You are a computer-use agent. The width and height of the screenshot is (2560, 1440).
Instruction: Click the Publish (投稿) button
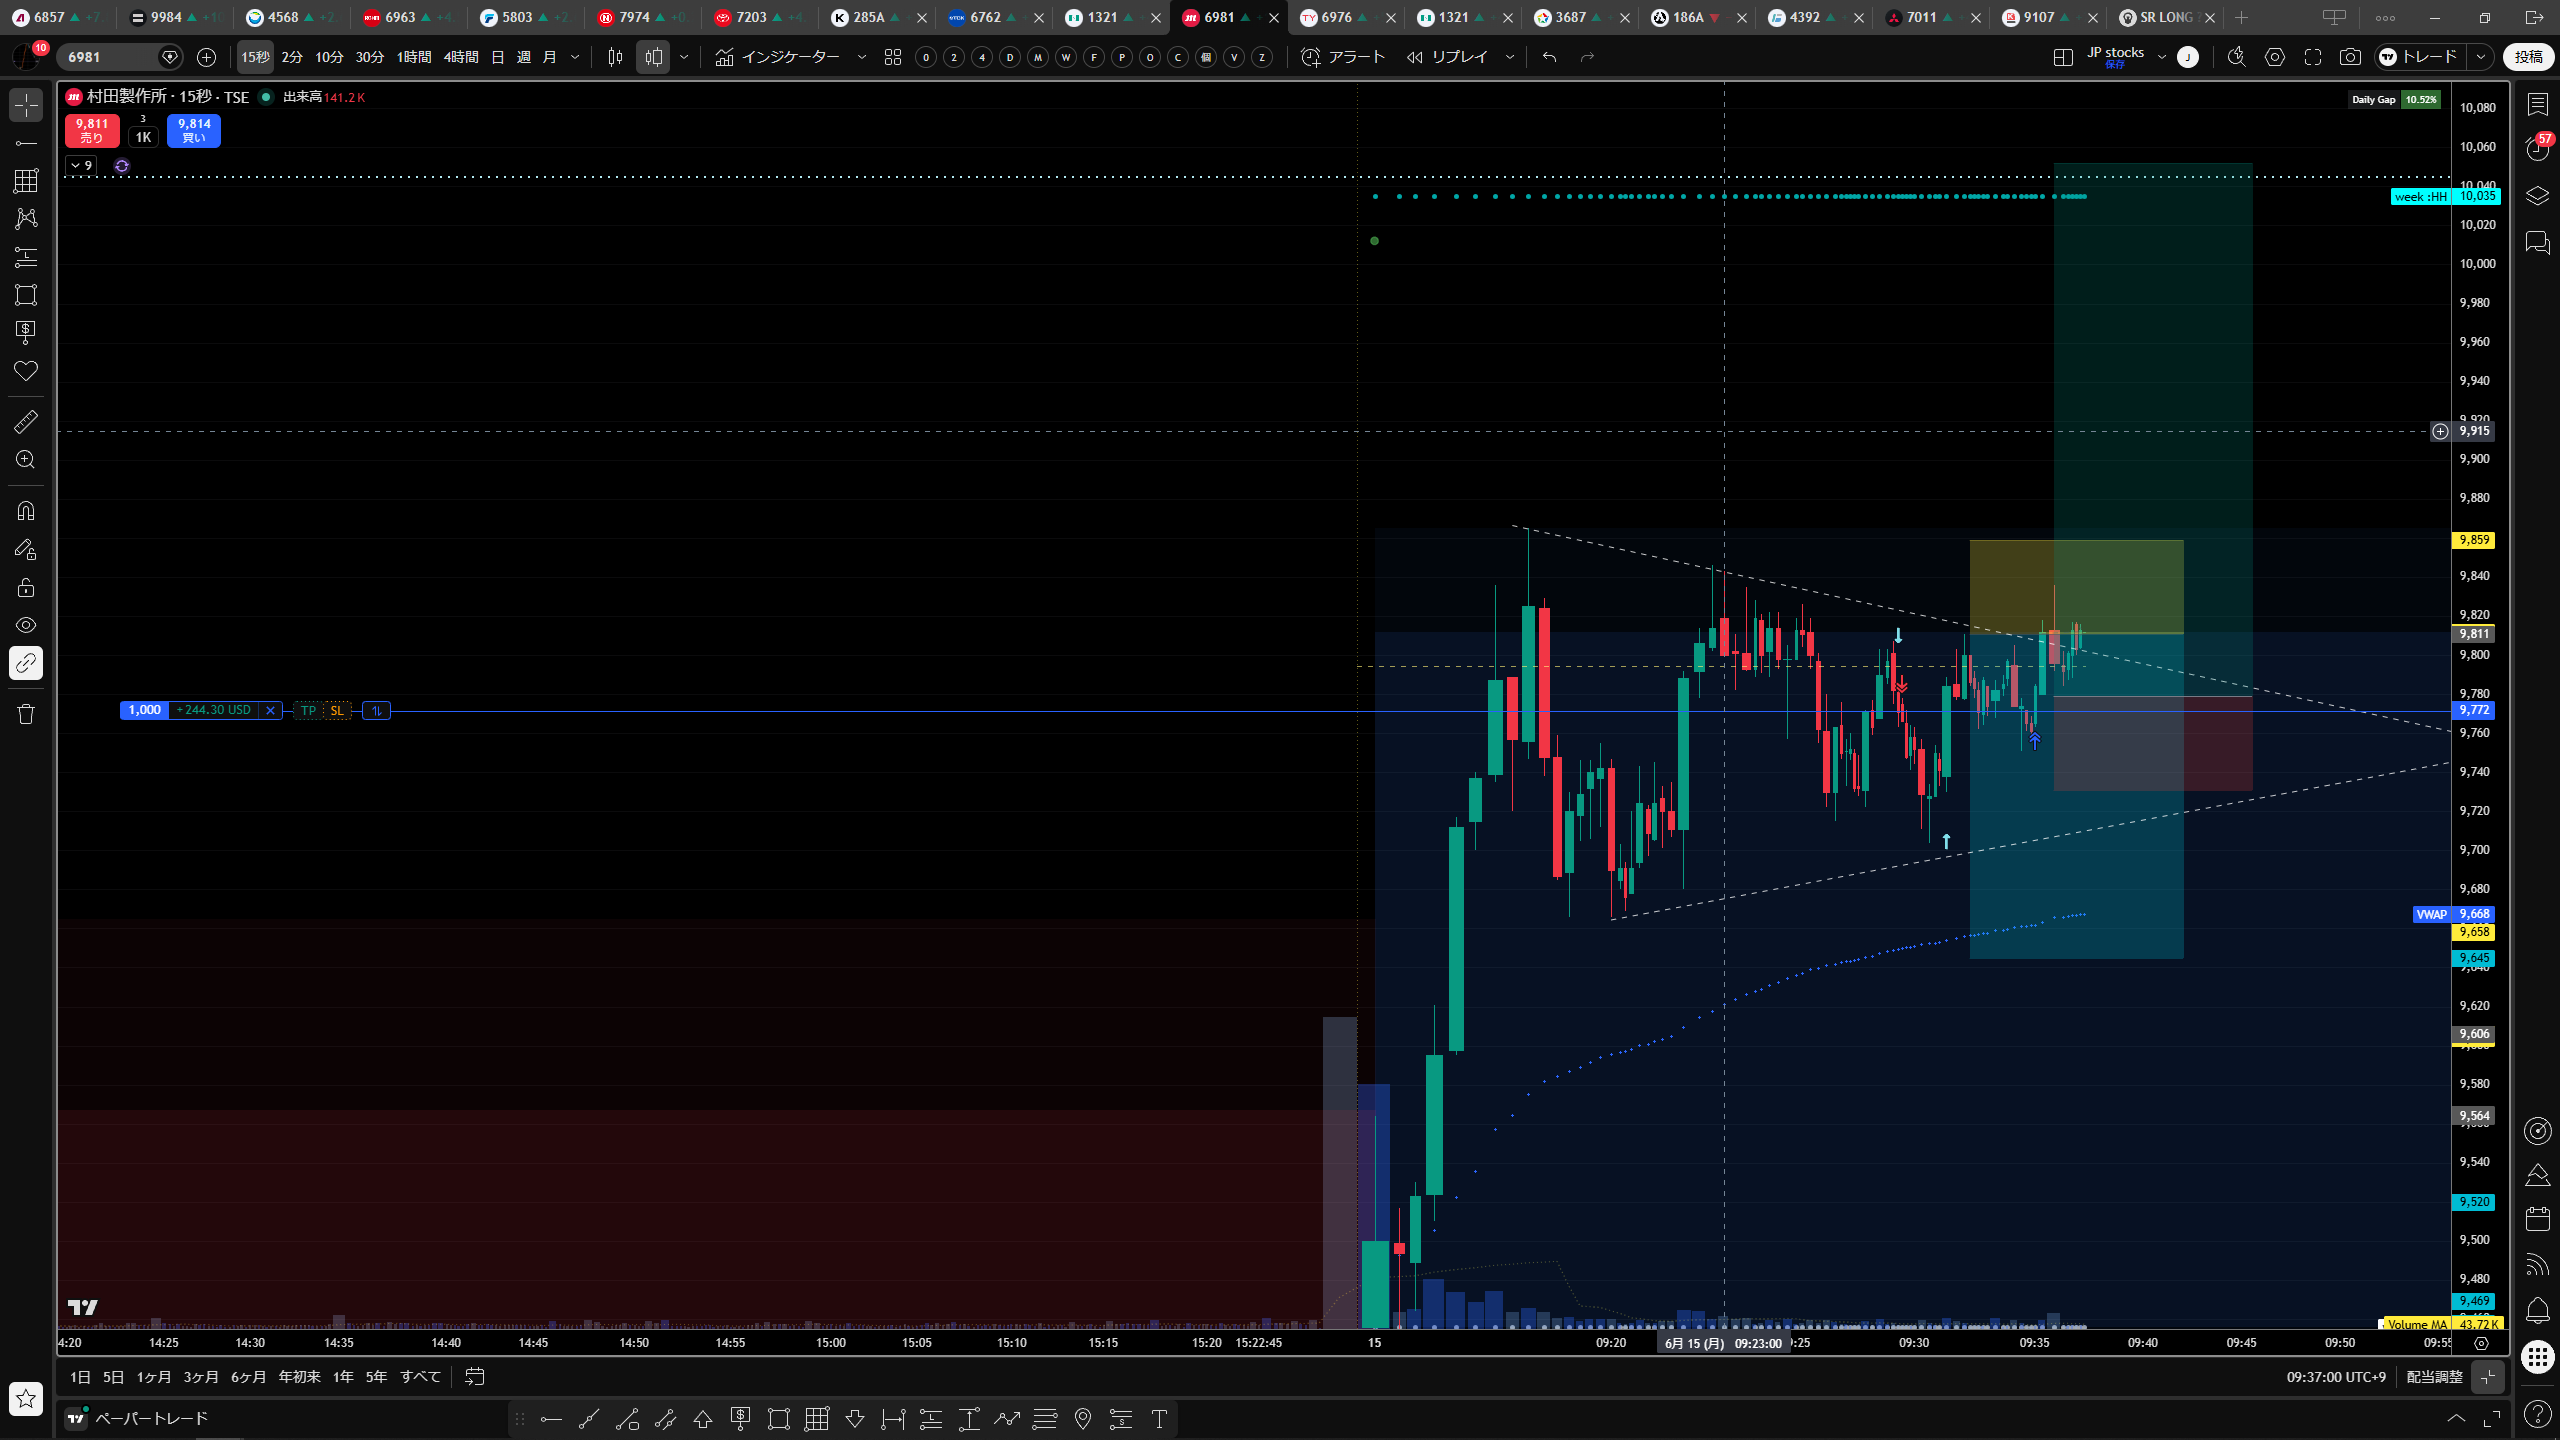click(2528, 57)
